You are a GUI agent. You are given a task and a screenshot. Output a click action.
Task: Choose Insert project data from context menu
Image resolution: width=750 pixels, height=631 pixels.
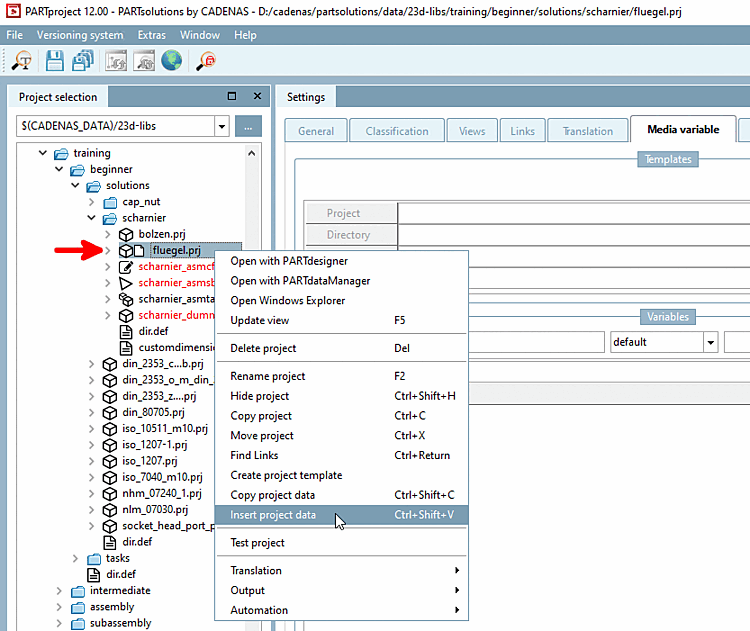click(342, 515)
